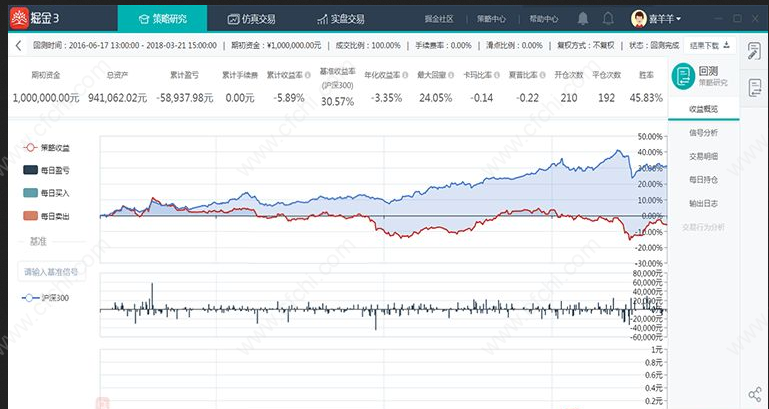Click the info icon next to 最大回撤
Image resolution: width=769 pixels, height=409 pixels.
pyautogui.click(x=451, y=75)
